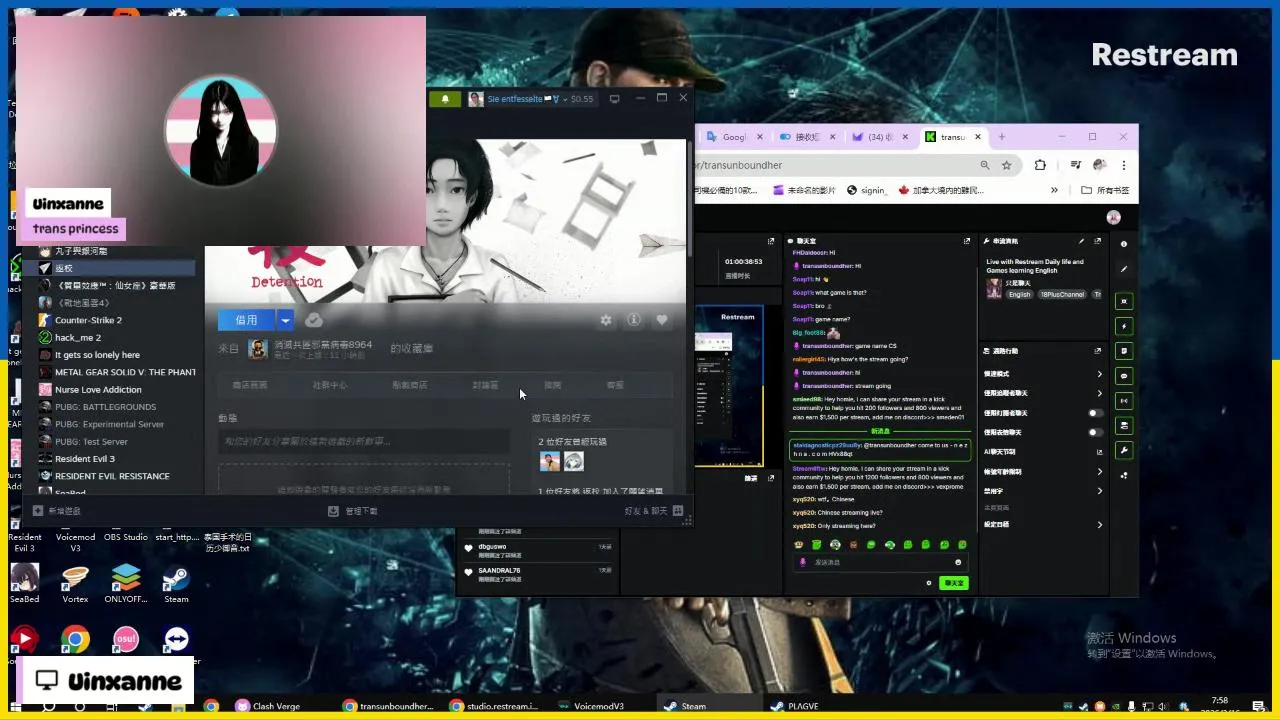Open the Chrome extensions puzzle icon
This screenshot has width=1280, height=720.
coord(1040,165)
